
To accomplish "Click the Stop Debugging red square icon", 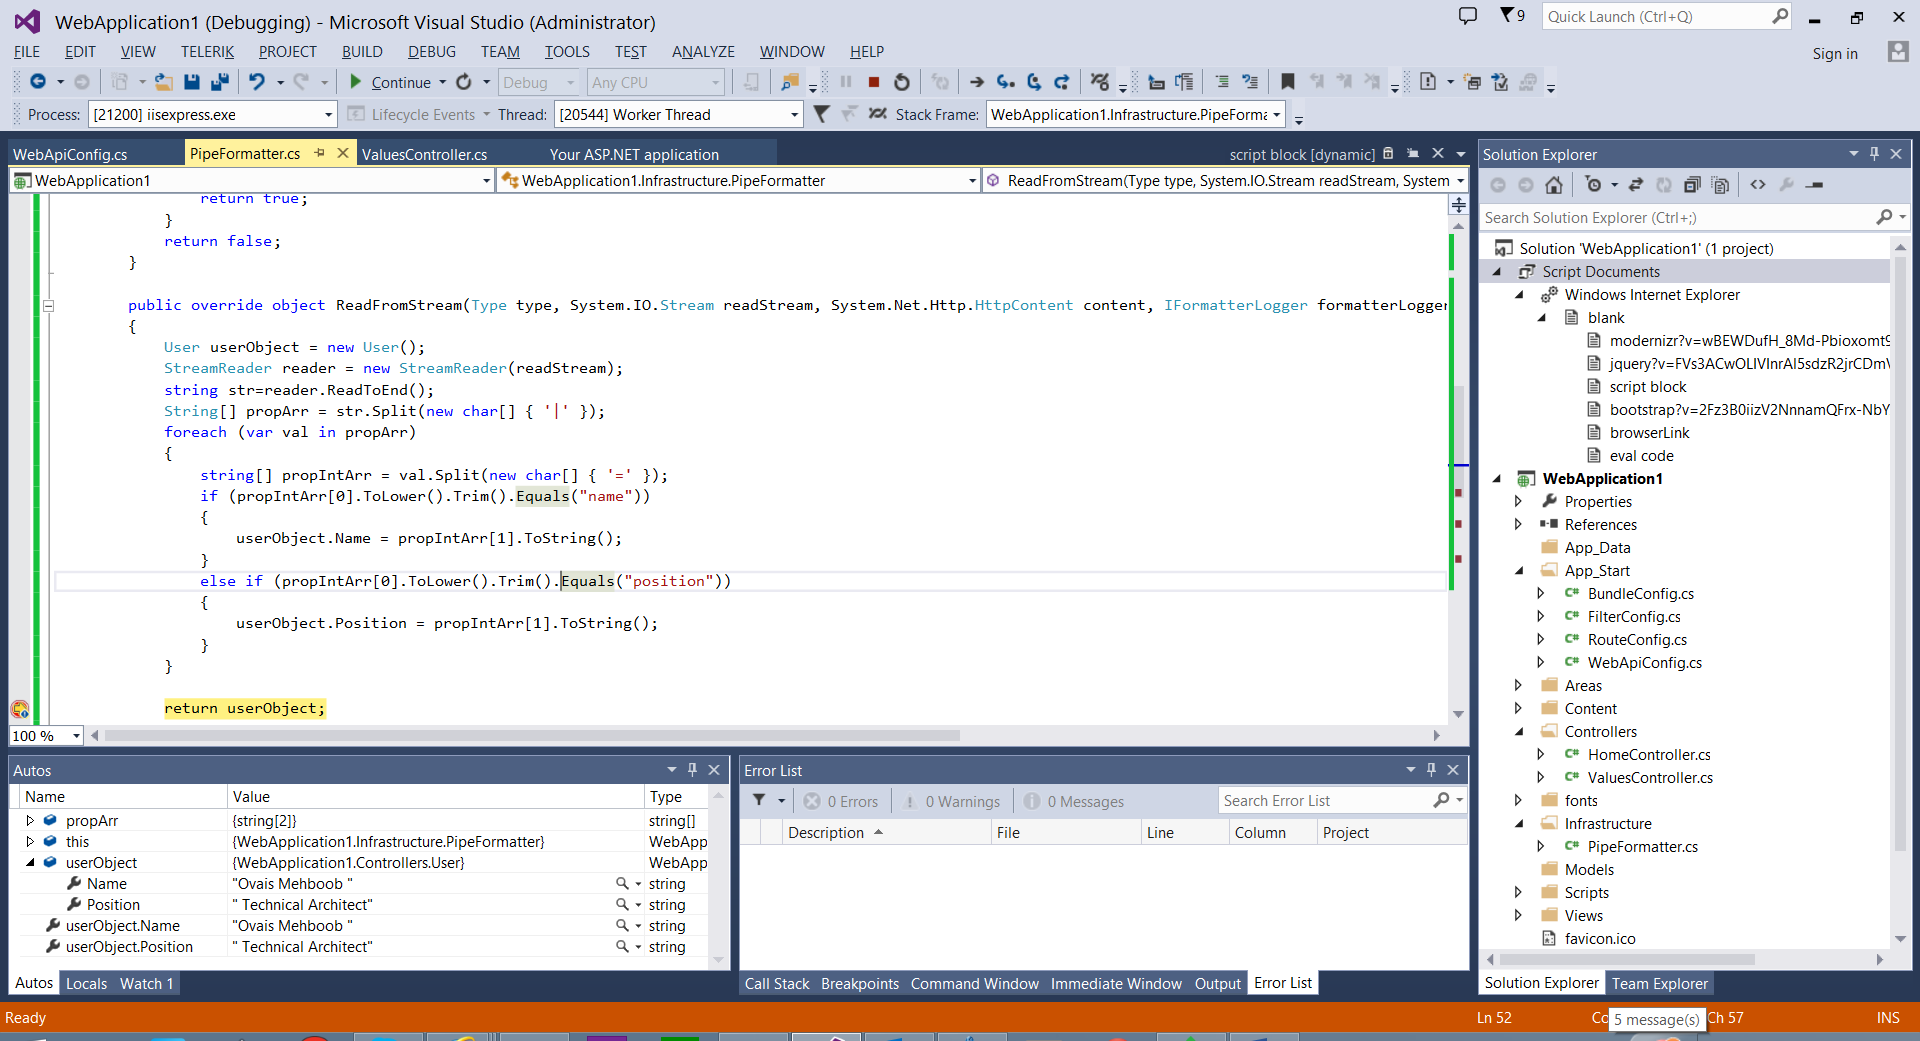I will point(874,82).
